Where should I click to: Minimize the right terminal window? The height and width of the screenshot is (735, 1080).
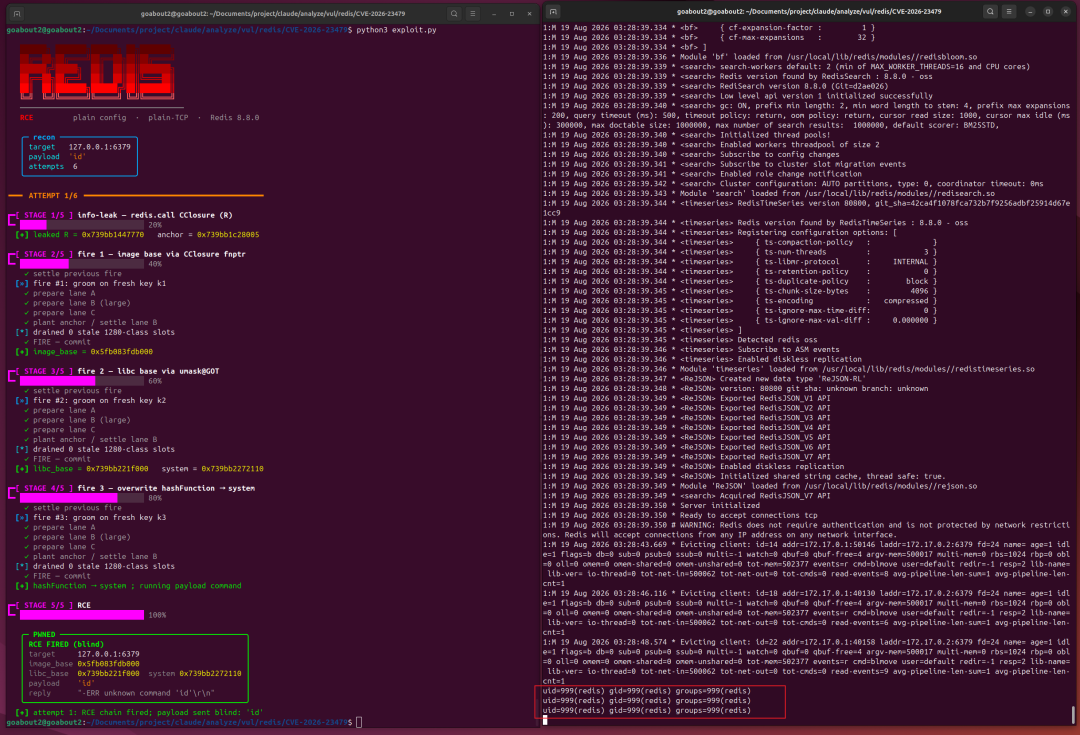pyautogui.click(x=1030, y=12)
